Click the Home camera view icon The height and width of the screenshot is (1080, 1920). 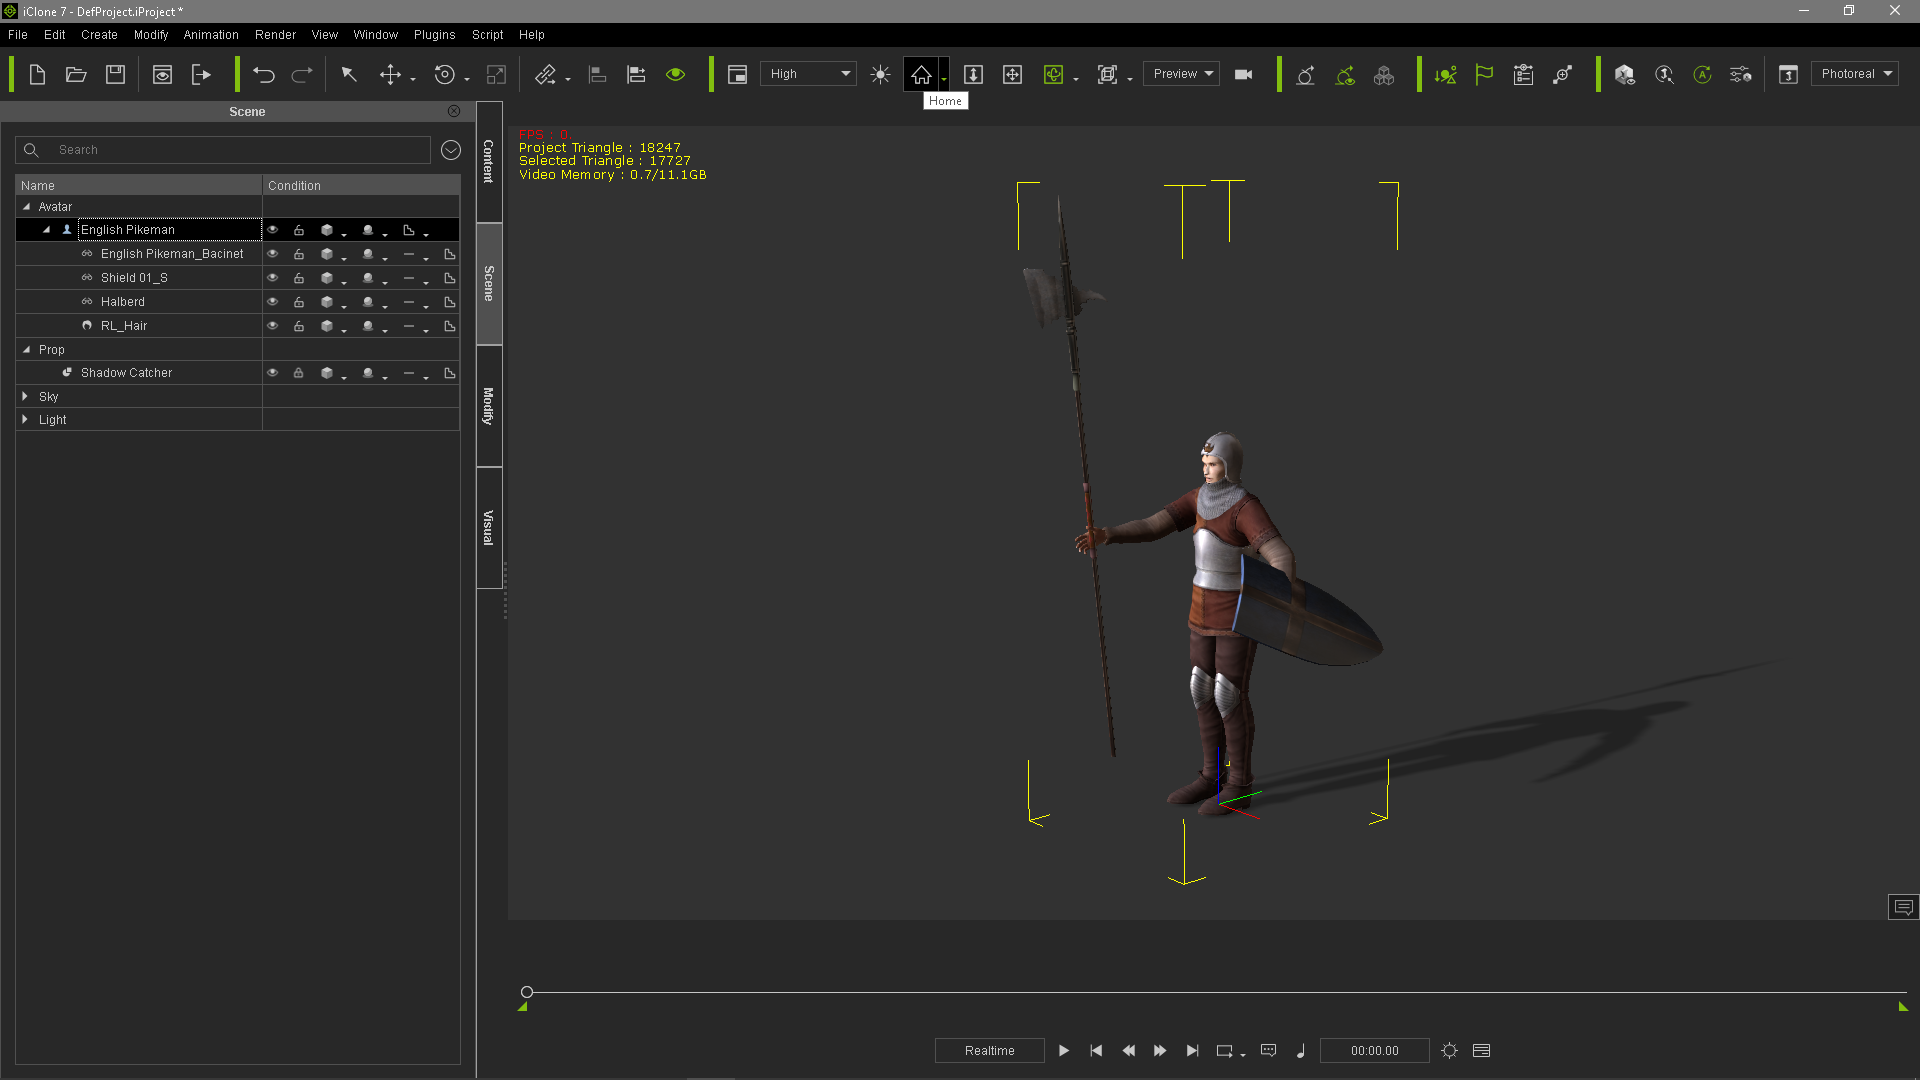pos(921,74)
